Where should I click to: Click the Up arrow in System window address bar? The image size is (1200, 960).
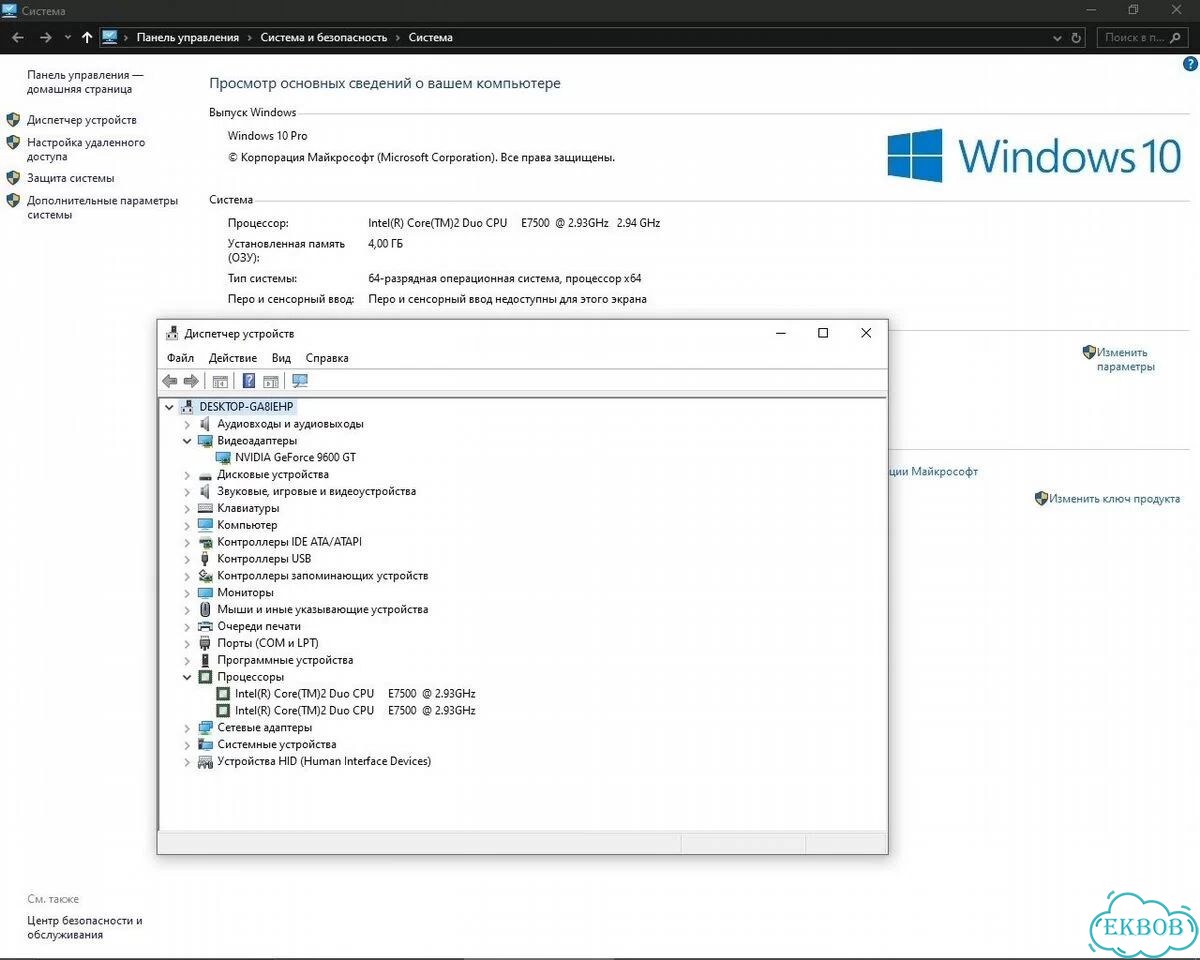pyautogui.click(x=87, y=37)
